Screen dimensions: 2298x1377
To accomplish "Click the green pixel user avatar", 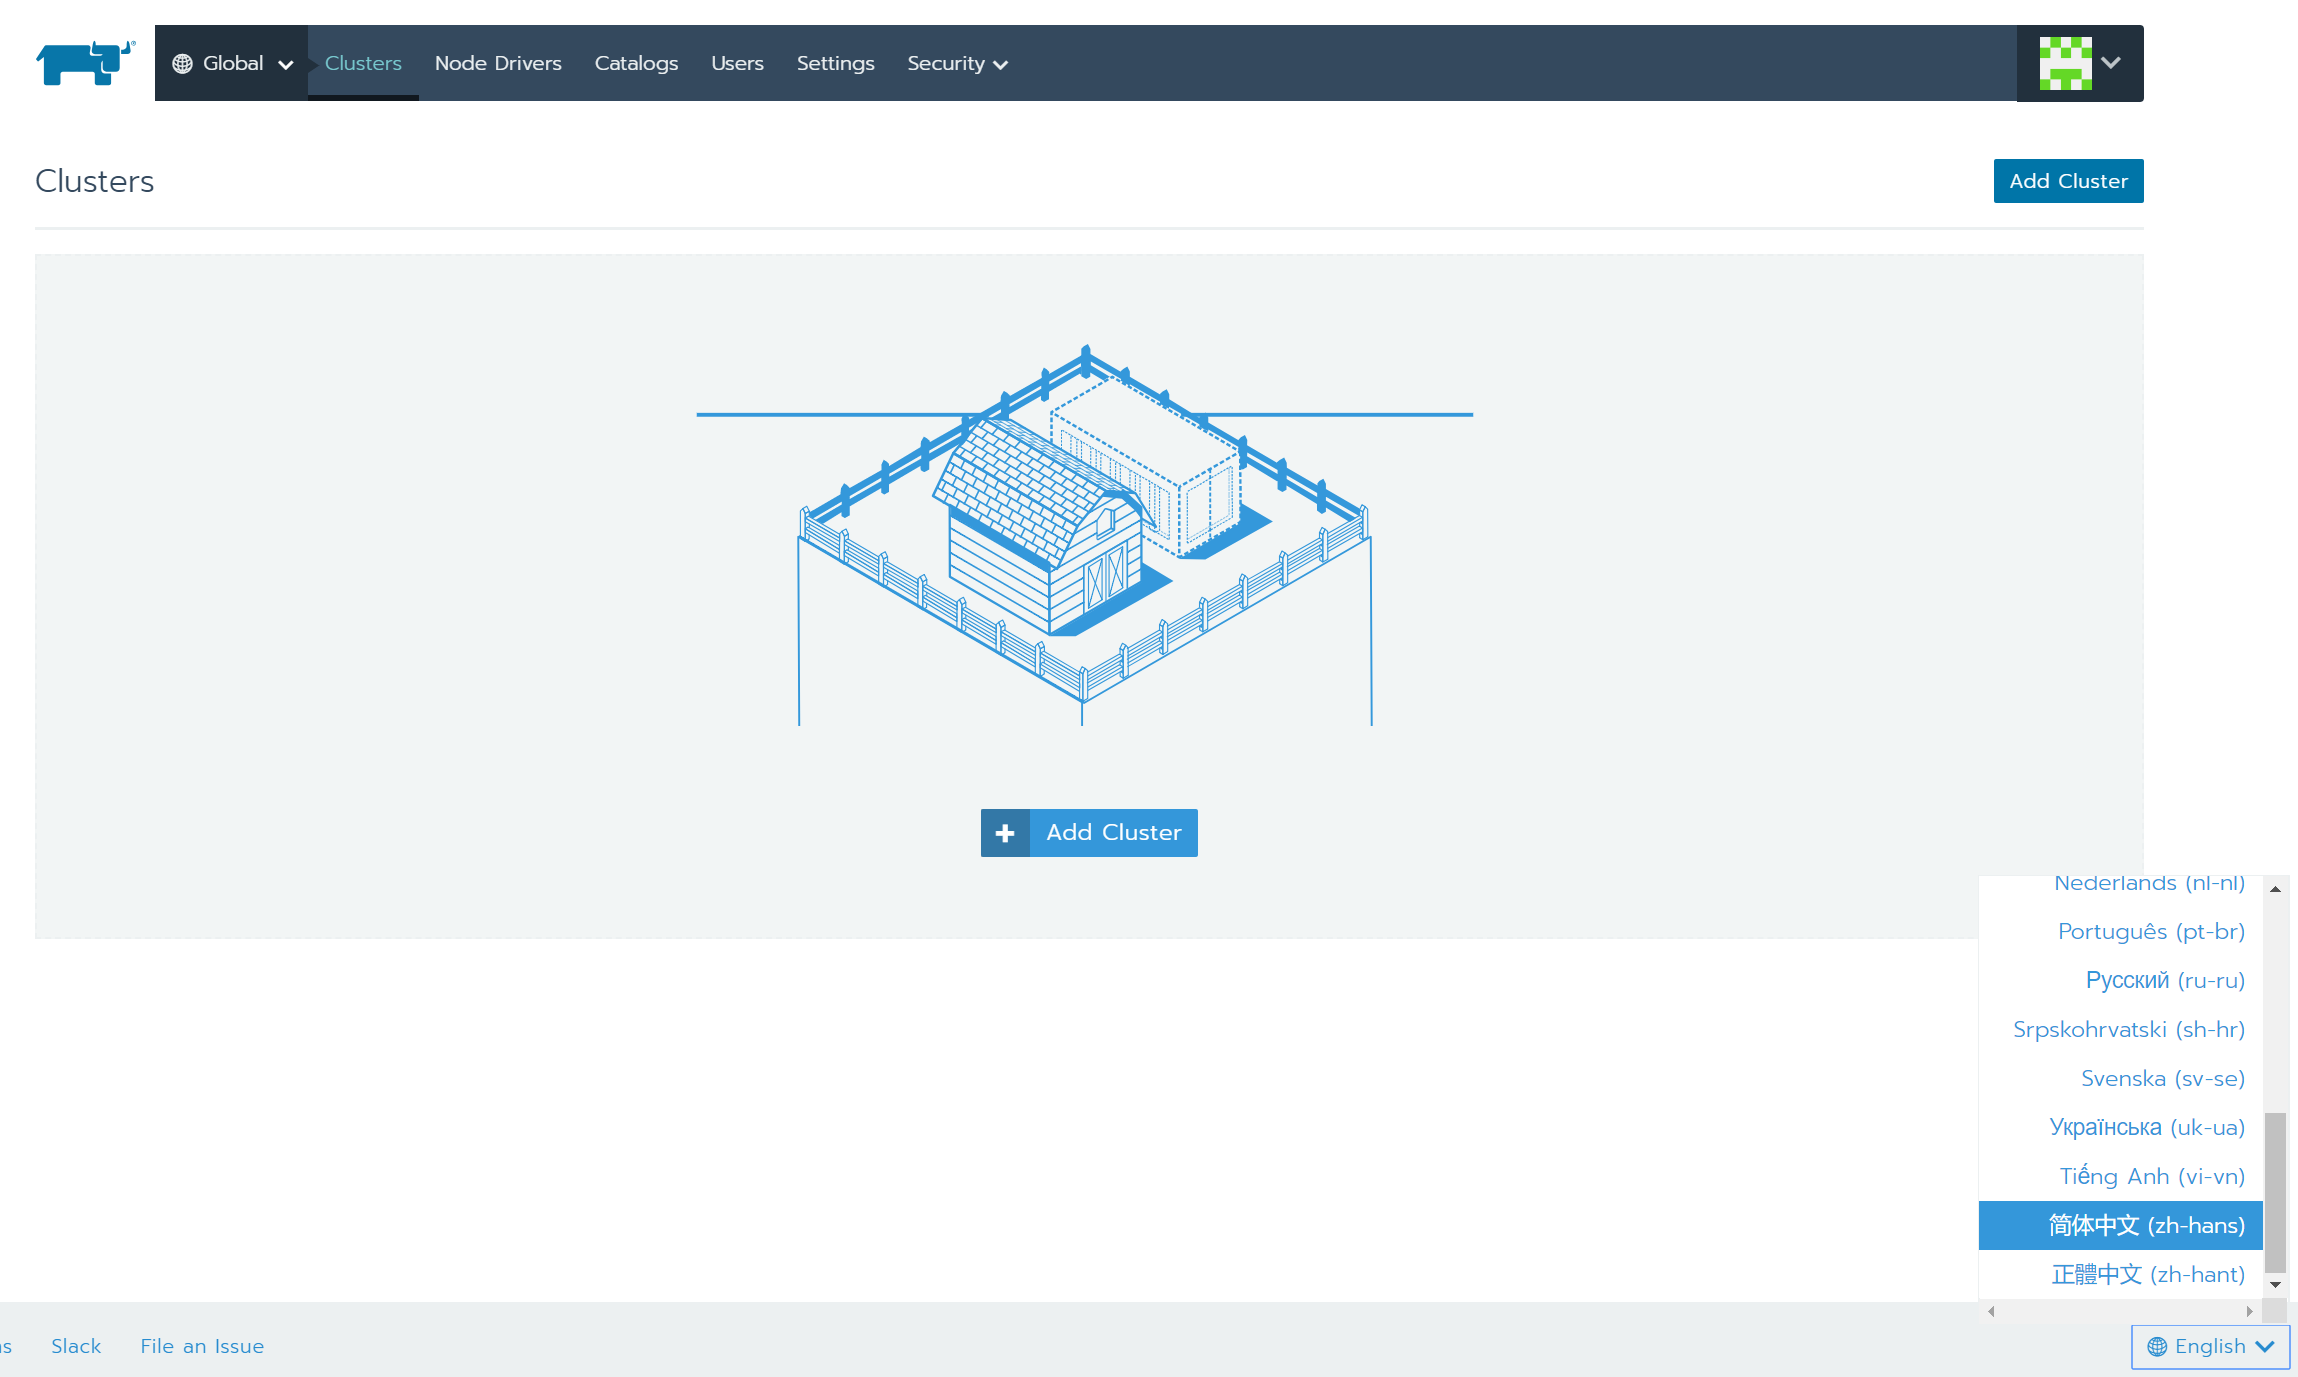I will click(2065, 63).
